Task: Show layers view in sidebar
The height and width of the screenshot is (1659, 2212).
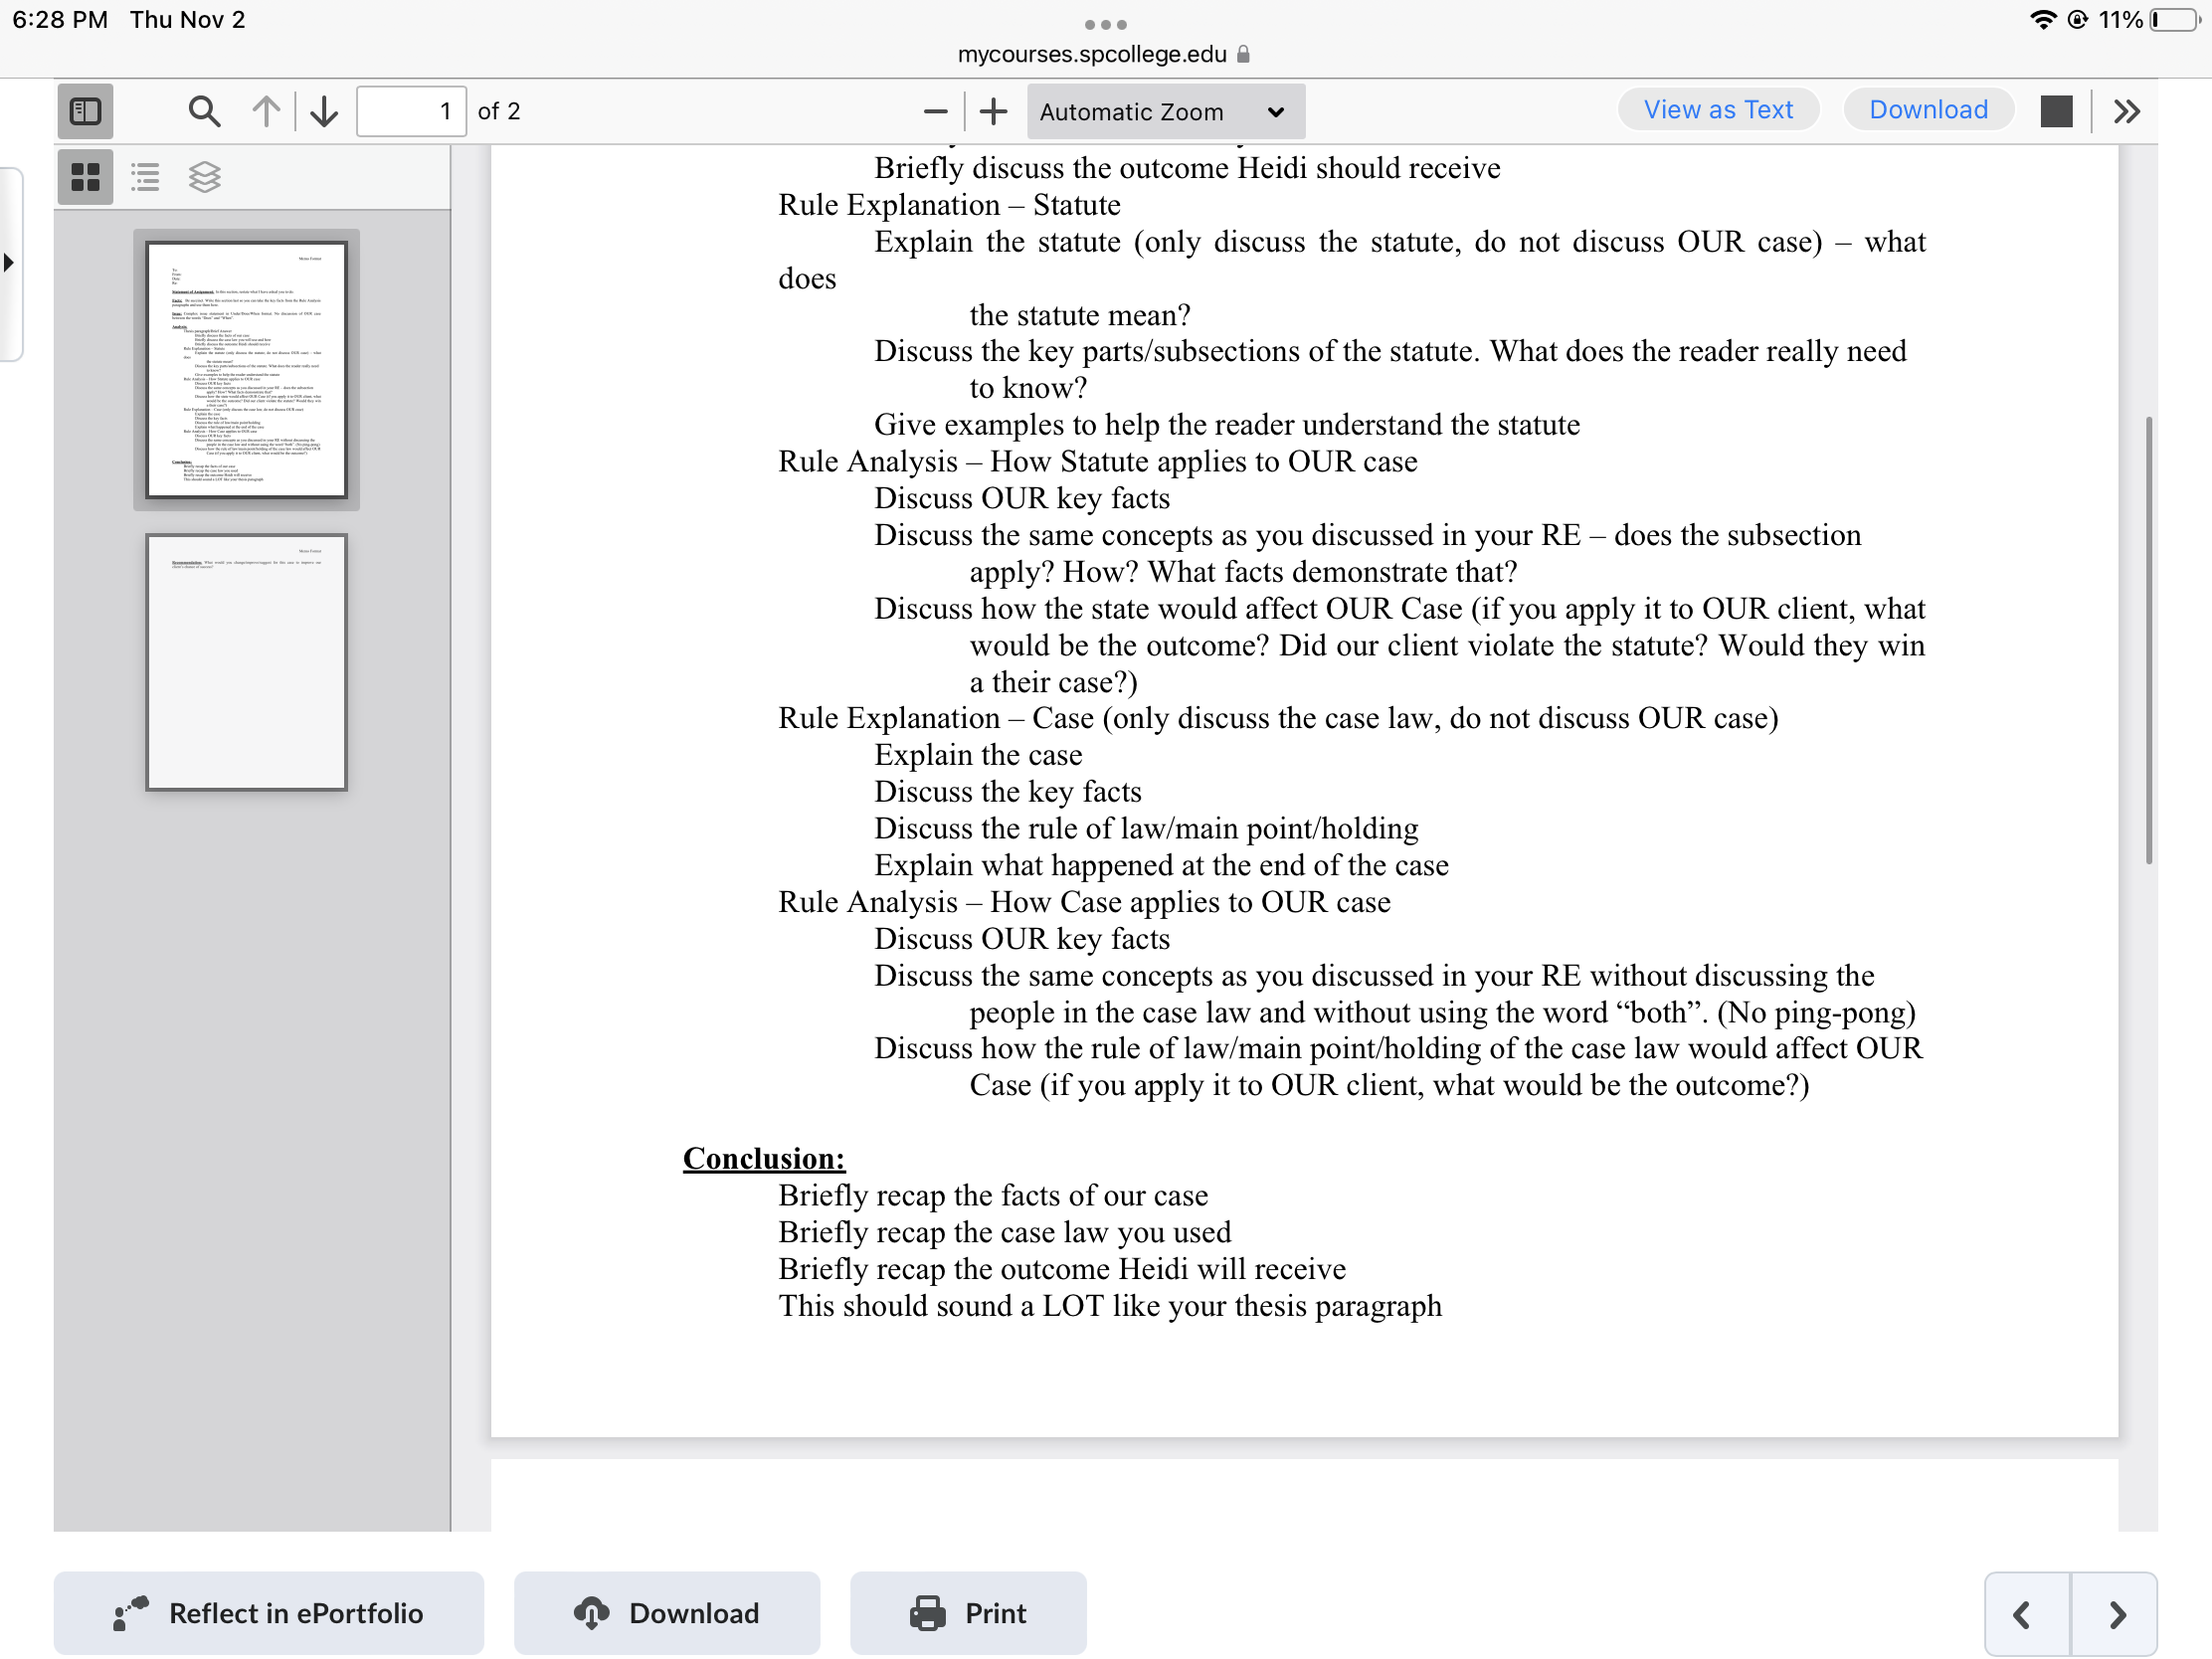Action: tap(204, 177)
